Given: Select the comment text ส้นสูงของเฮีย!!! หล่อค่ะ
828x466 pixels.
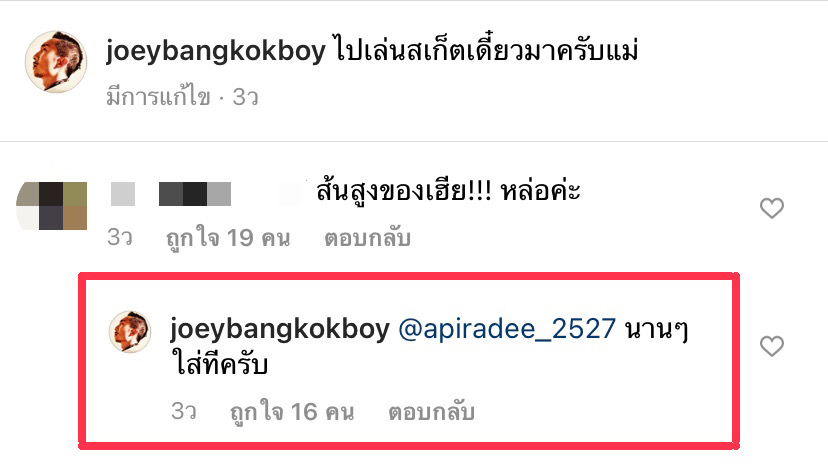Looking at the screenshot, I should pyautogui.click(x=448, y=191).
